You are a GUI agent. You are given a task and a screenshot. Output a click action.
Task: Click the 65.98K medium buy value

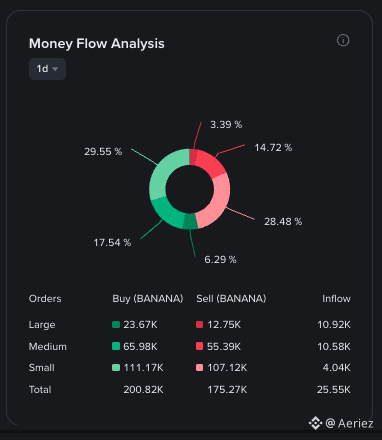(140, 347)
